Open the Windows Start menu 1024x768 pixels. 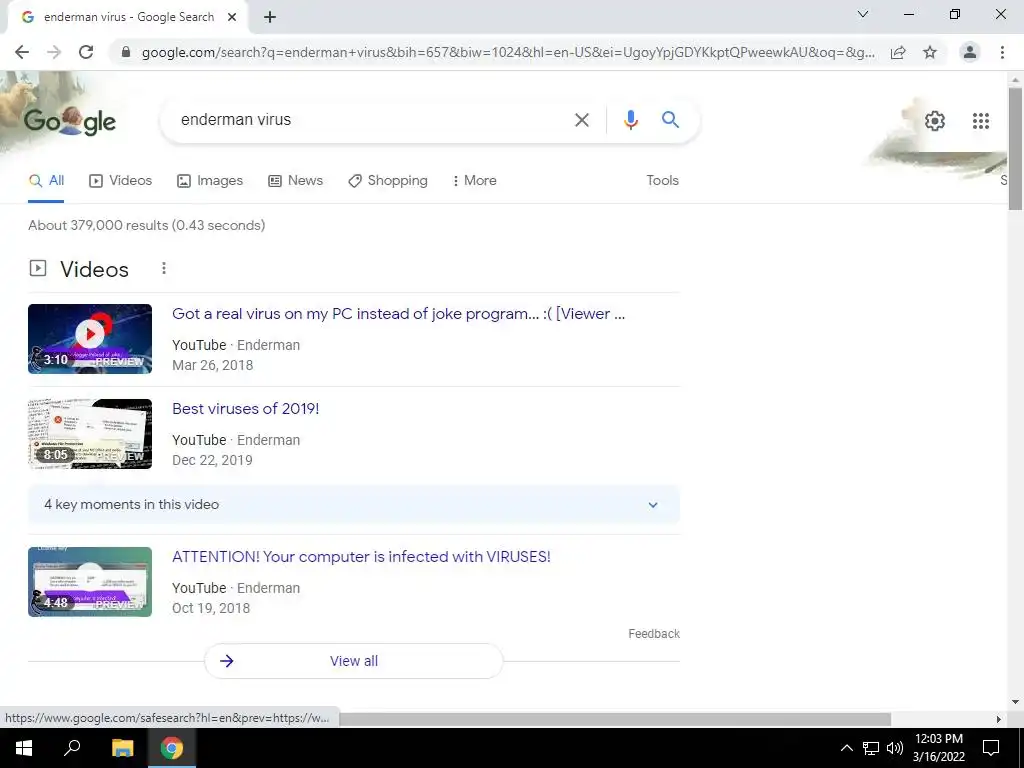(x=24, y=748)
